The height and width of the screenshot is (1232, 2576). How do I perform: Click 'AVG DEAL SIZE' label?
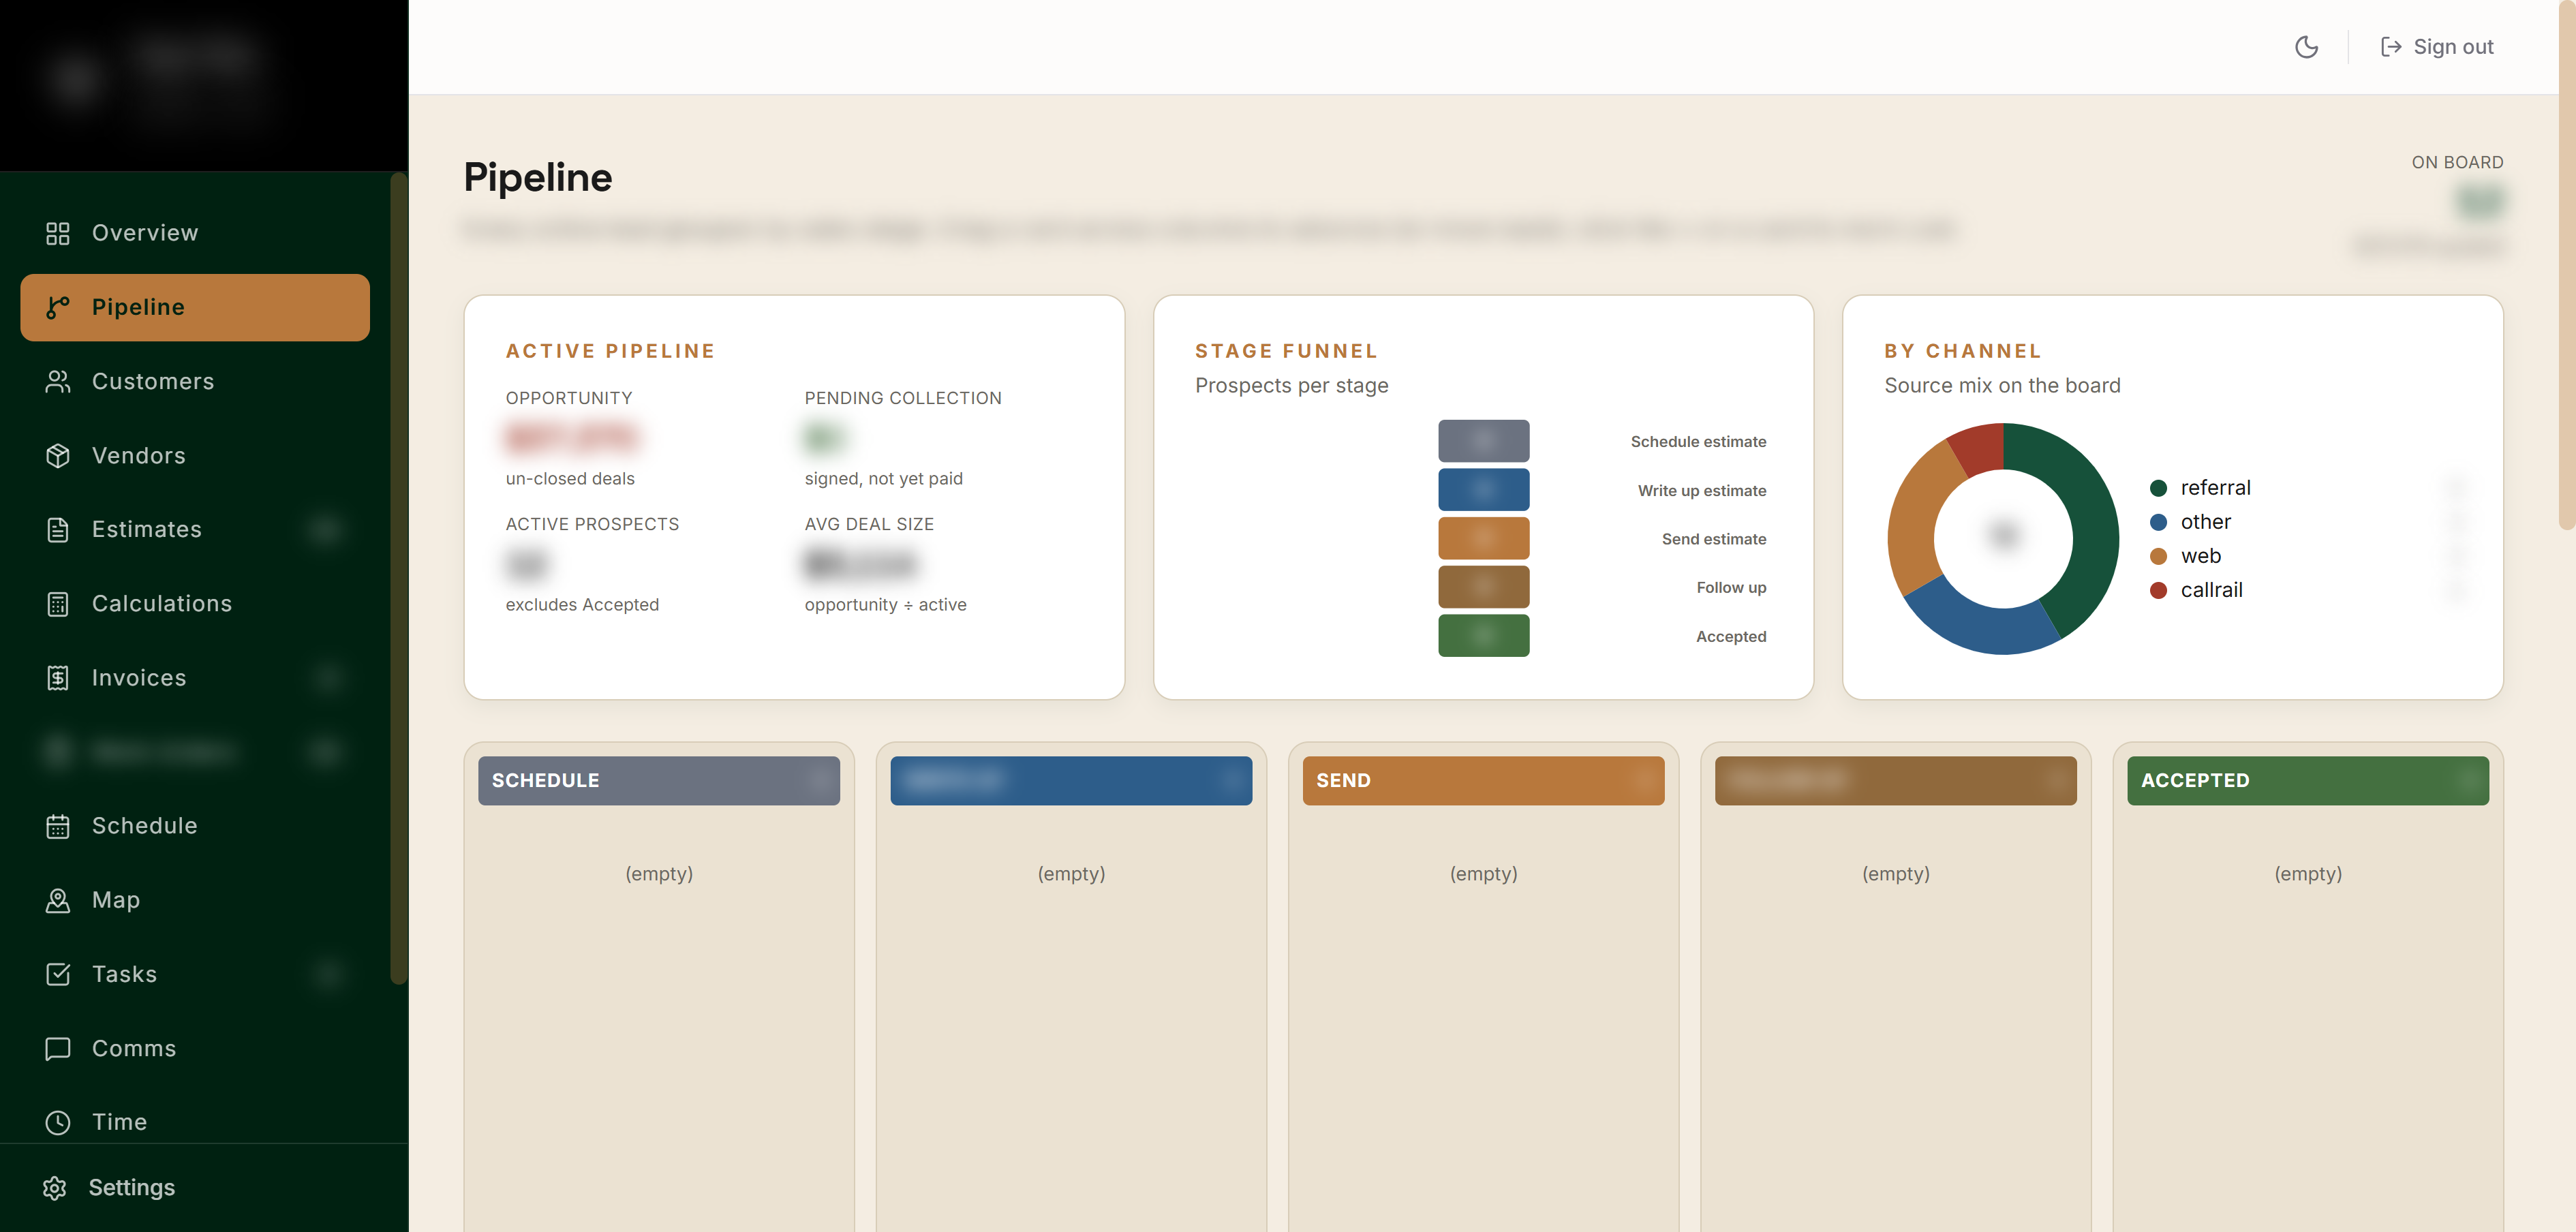(869, 524)
